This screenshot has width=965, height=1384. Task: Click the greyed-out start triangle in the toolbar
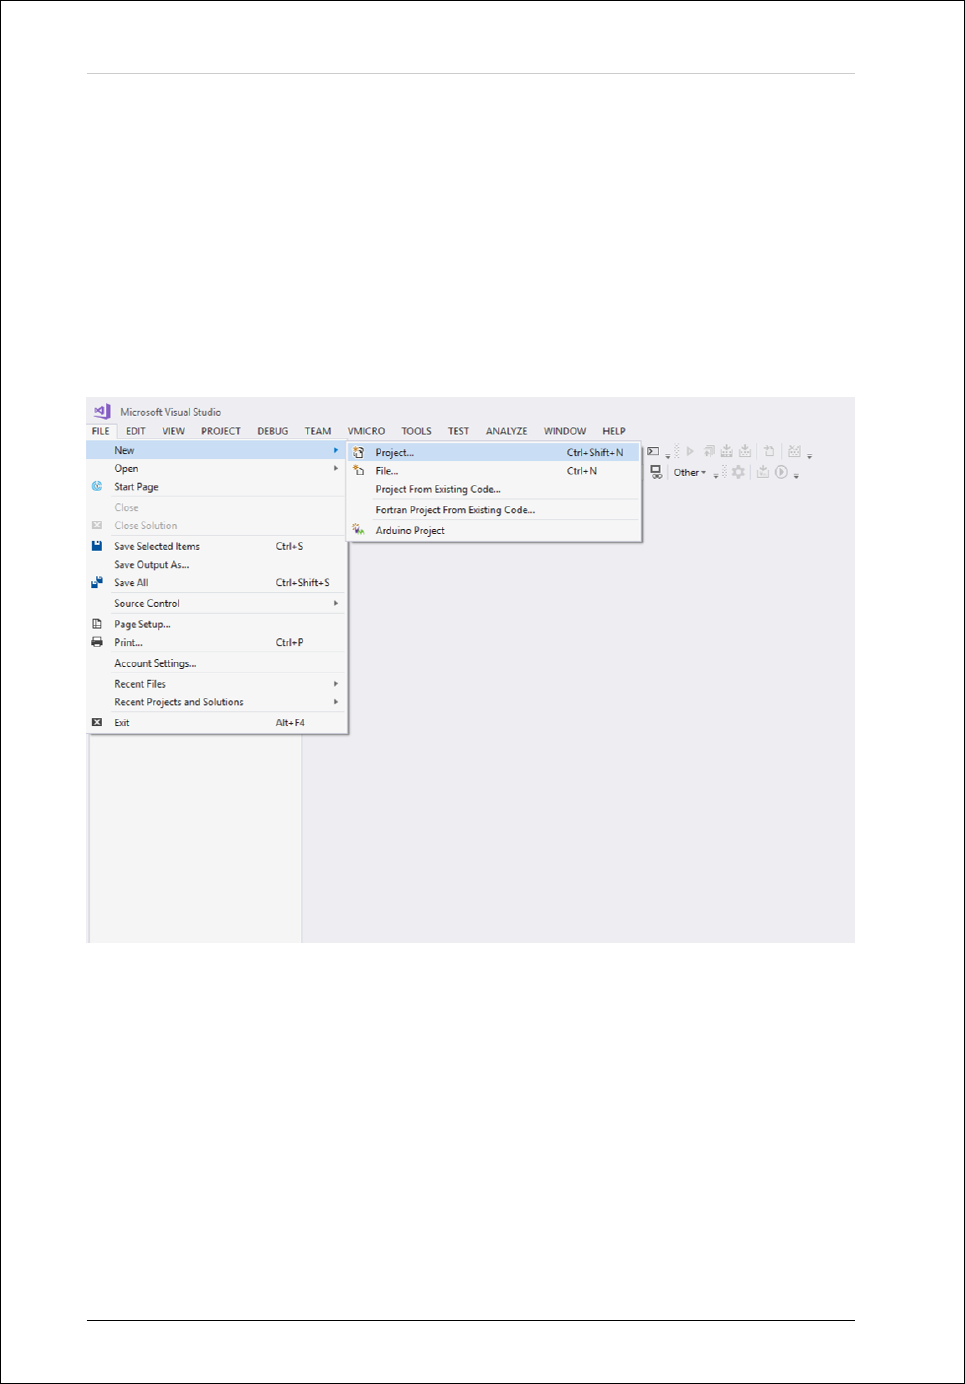(x=690, y=451)
